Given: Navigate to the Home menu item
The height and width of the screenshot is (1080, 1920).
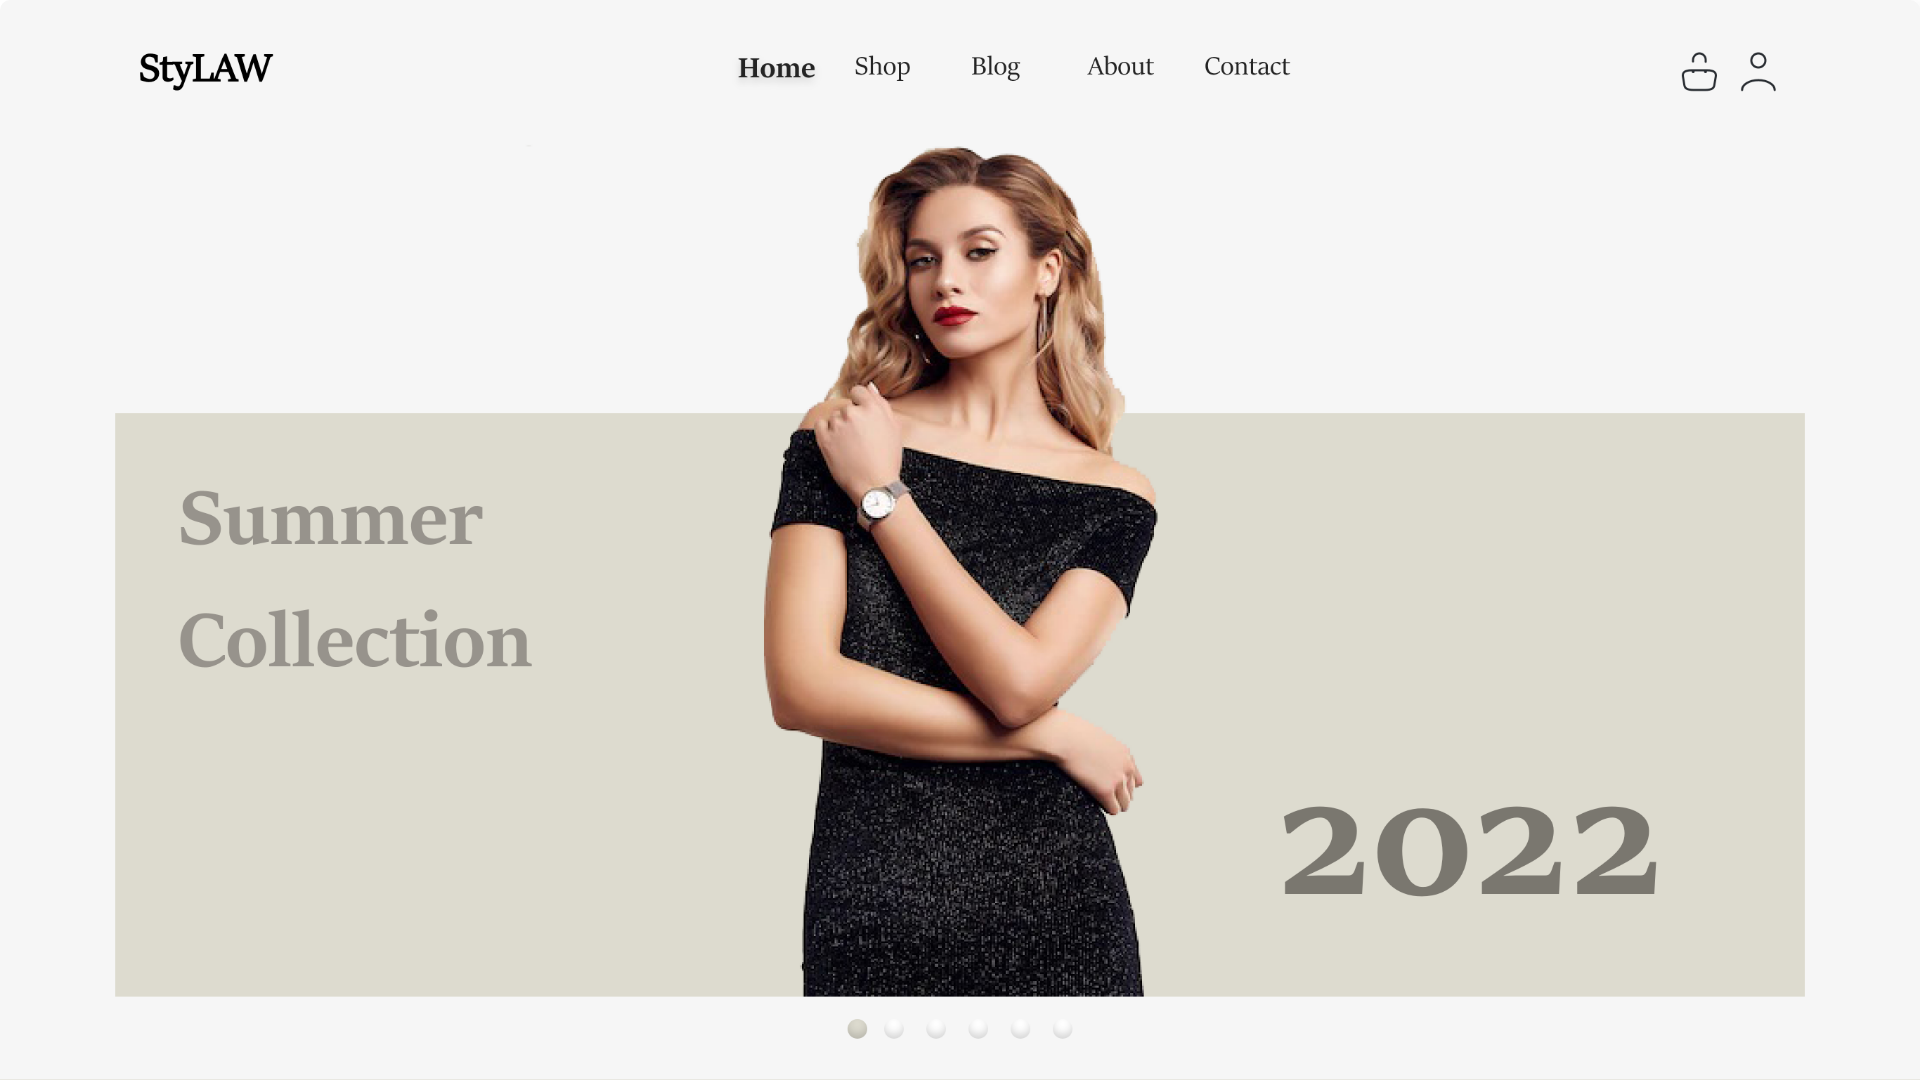Looking at the screenshot, I should click(775, 66).
